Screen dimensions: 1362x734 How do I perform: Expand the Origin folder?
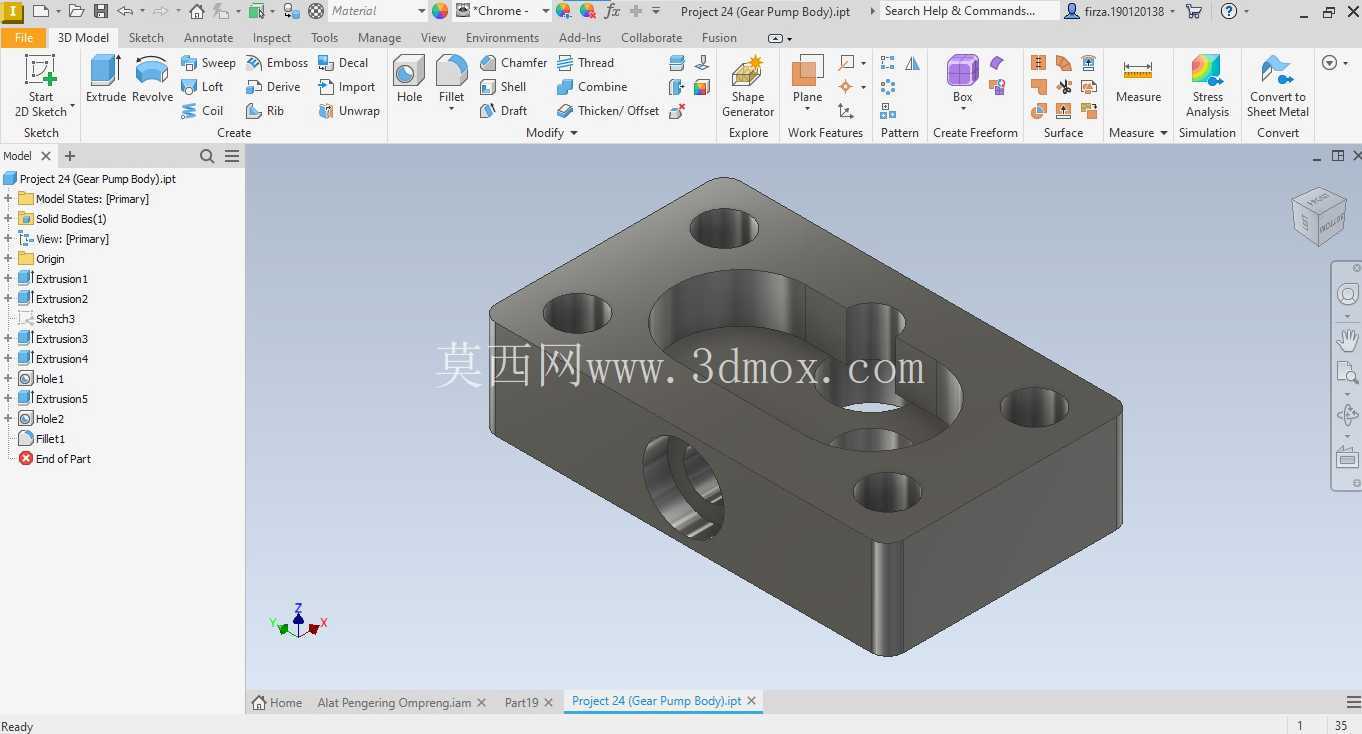click(8, 259)
